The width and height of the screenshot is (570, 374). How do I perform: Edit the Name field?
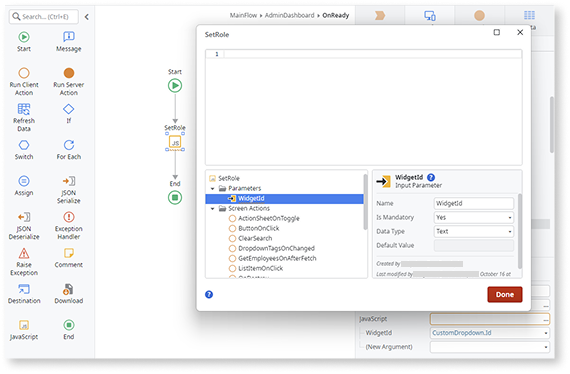tap(474, 204)
